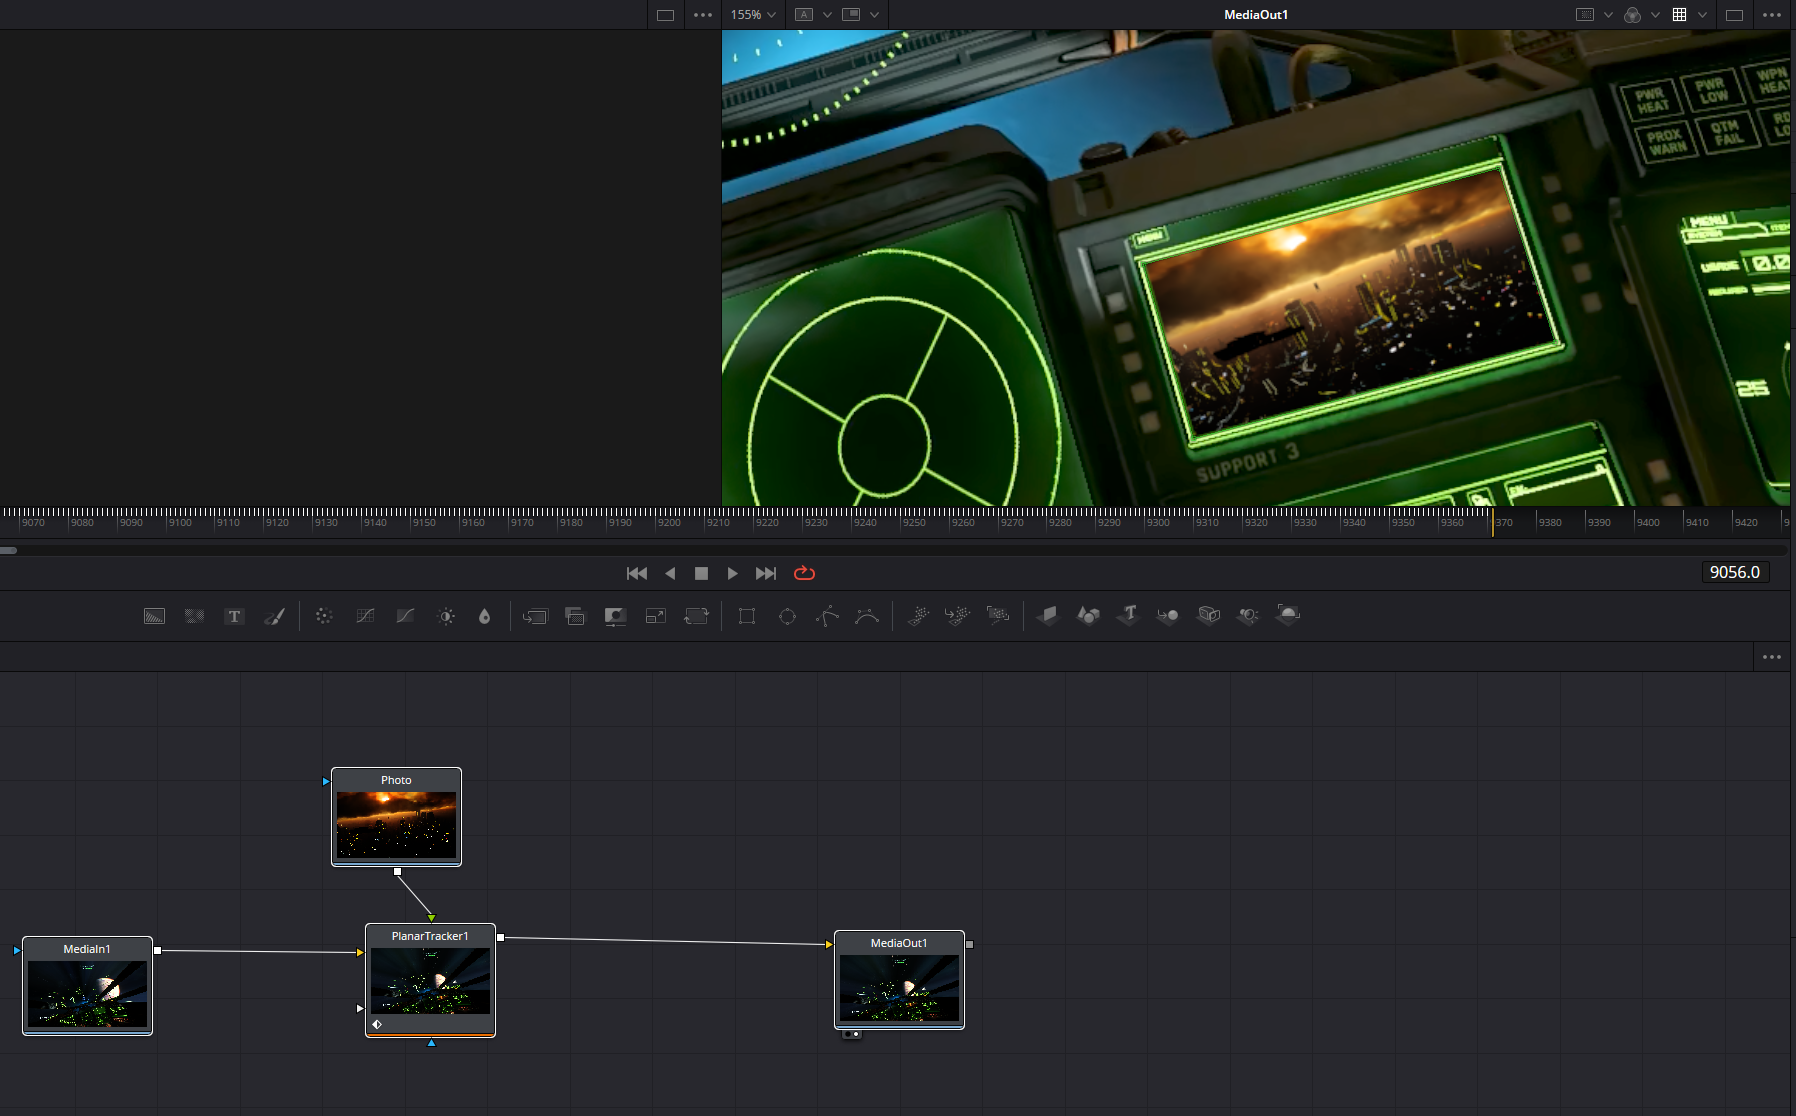Switch right viewer to single view layout

tap(1735, 15)
